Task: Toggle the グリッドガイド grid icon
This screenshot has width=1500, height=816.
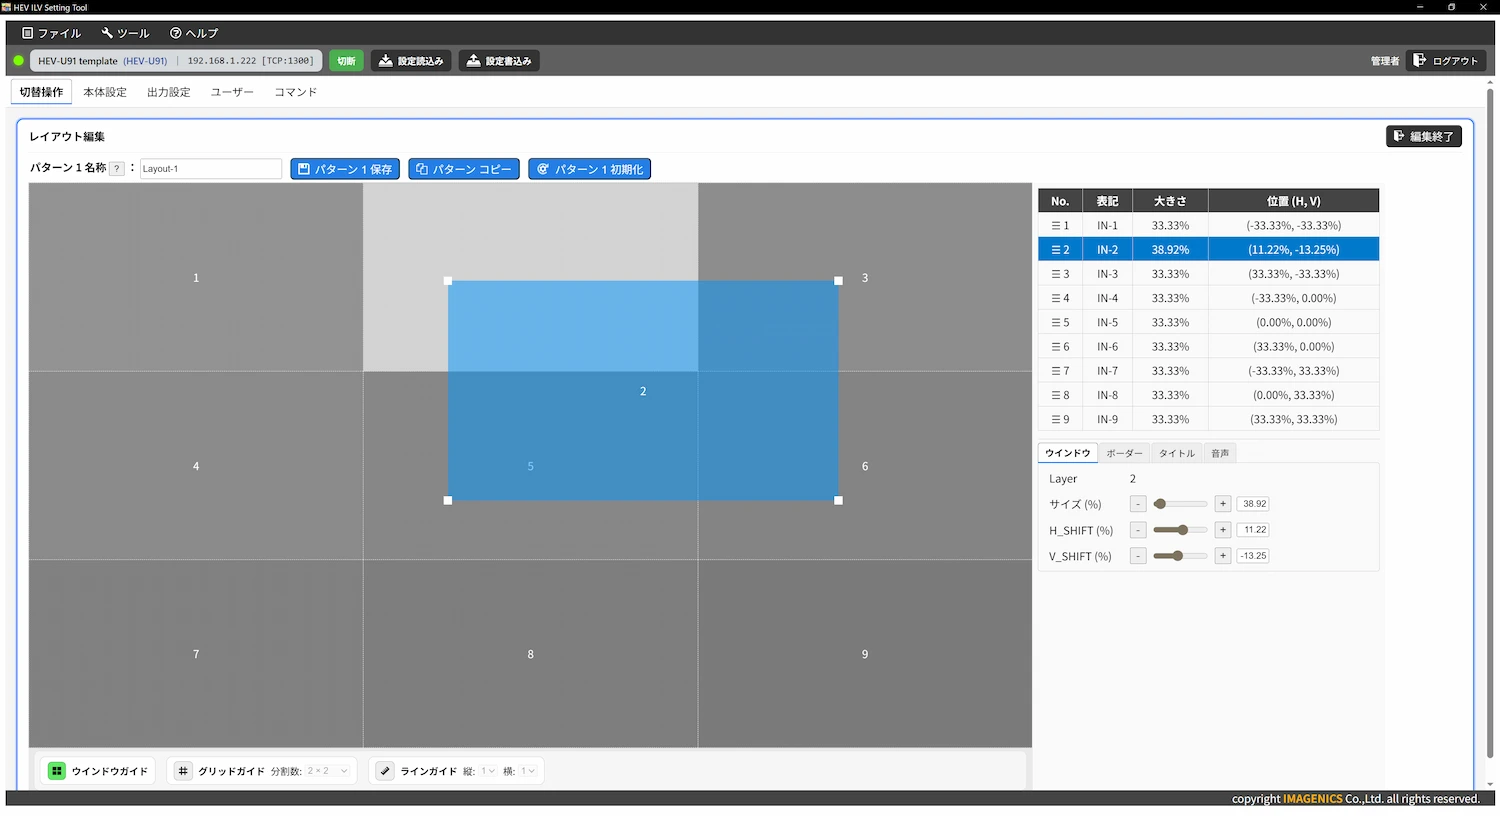Action: click(183, 771)
